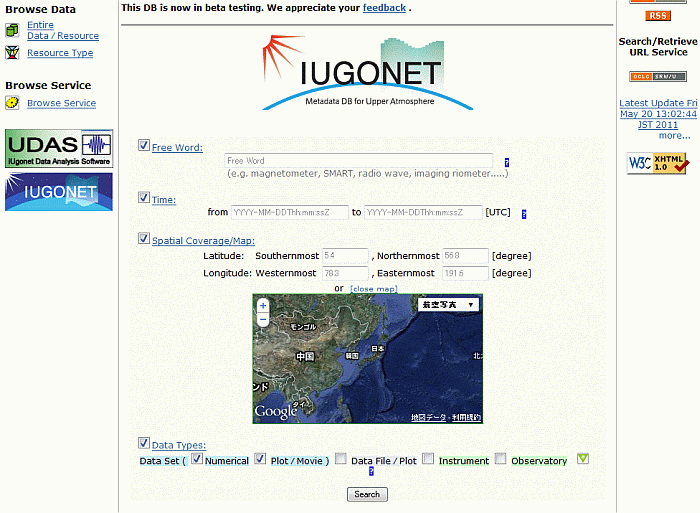
Task: Open the map type dropdown
Action: (x=448, y=305)
